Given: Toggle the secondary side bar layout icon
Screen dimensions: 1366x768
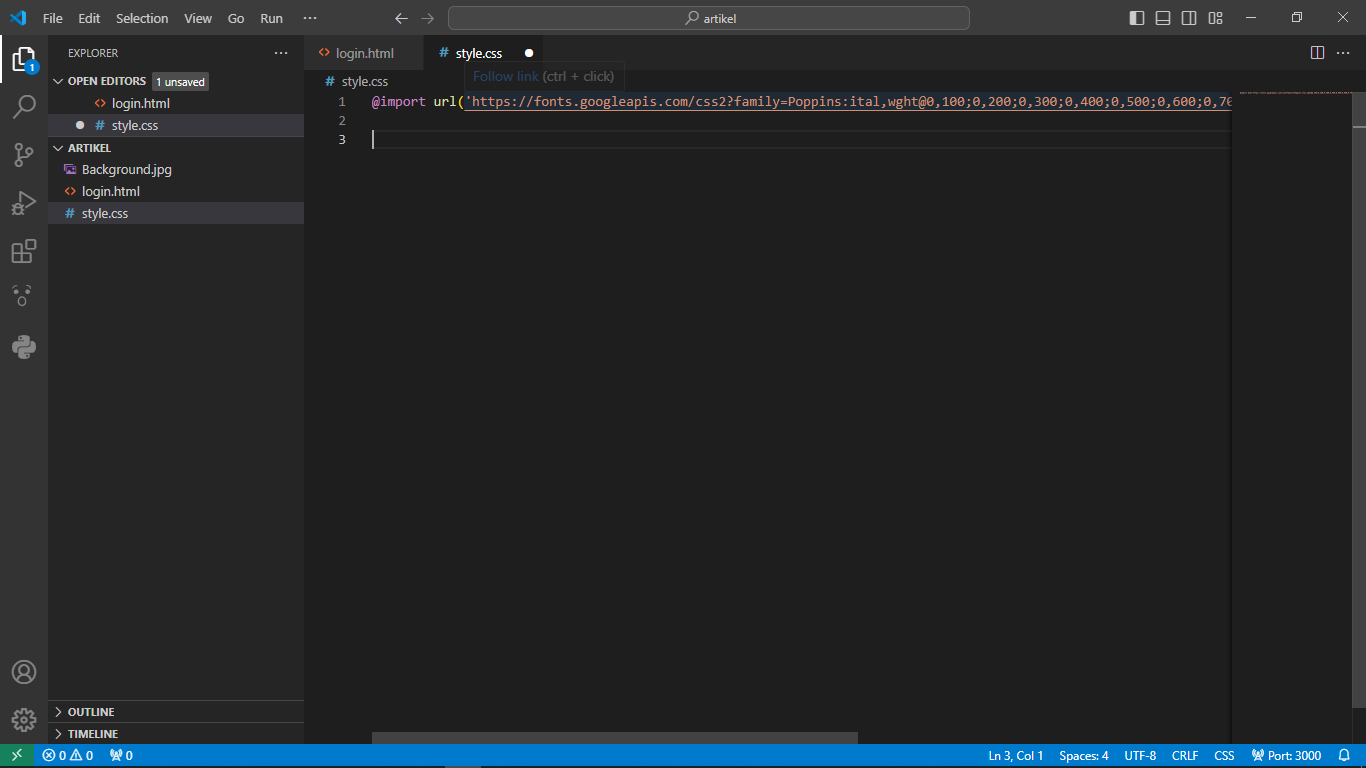Looking at the screenshot, I should [x=1189, y=18].
